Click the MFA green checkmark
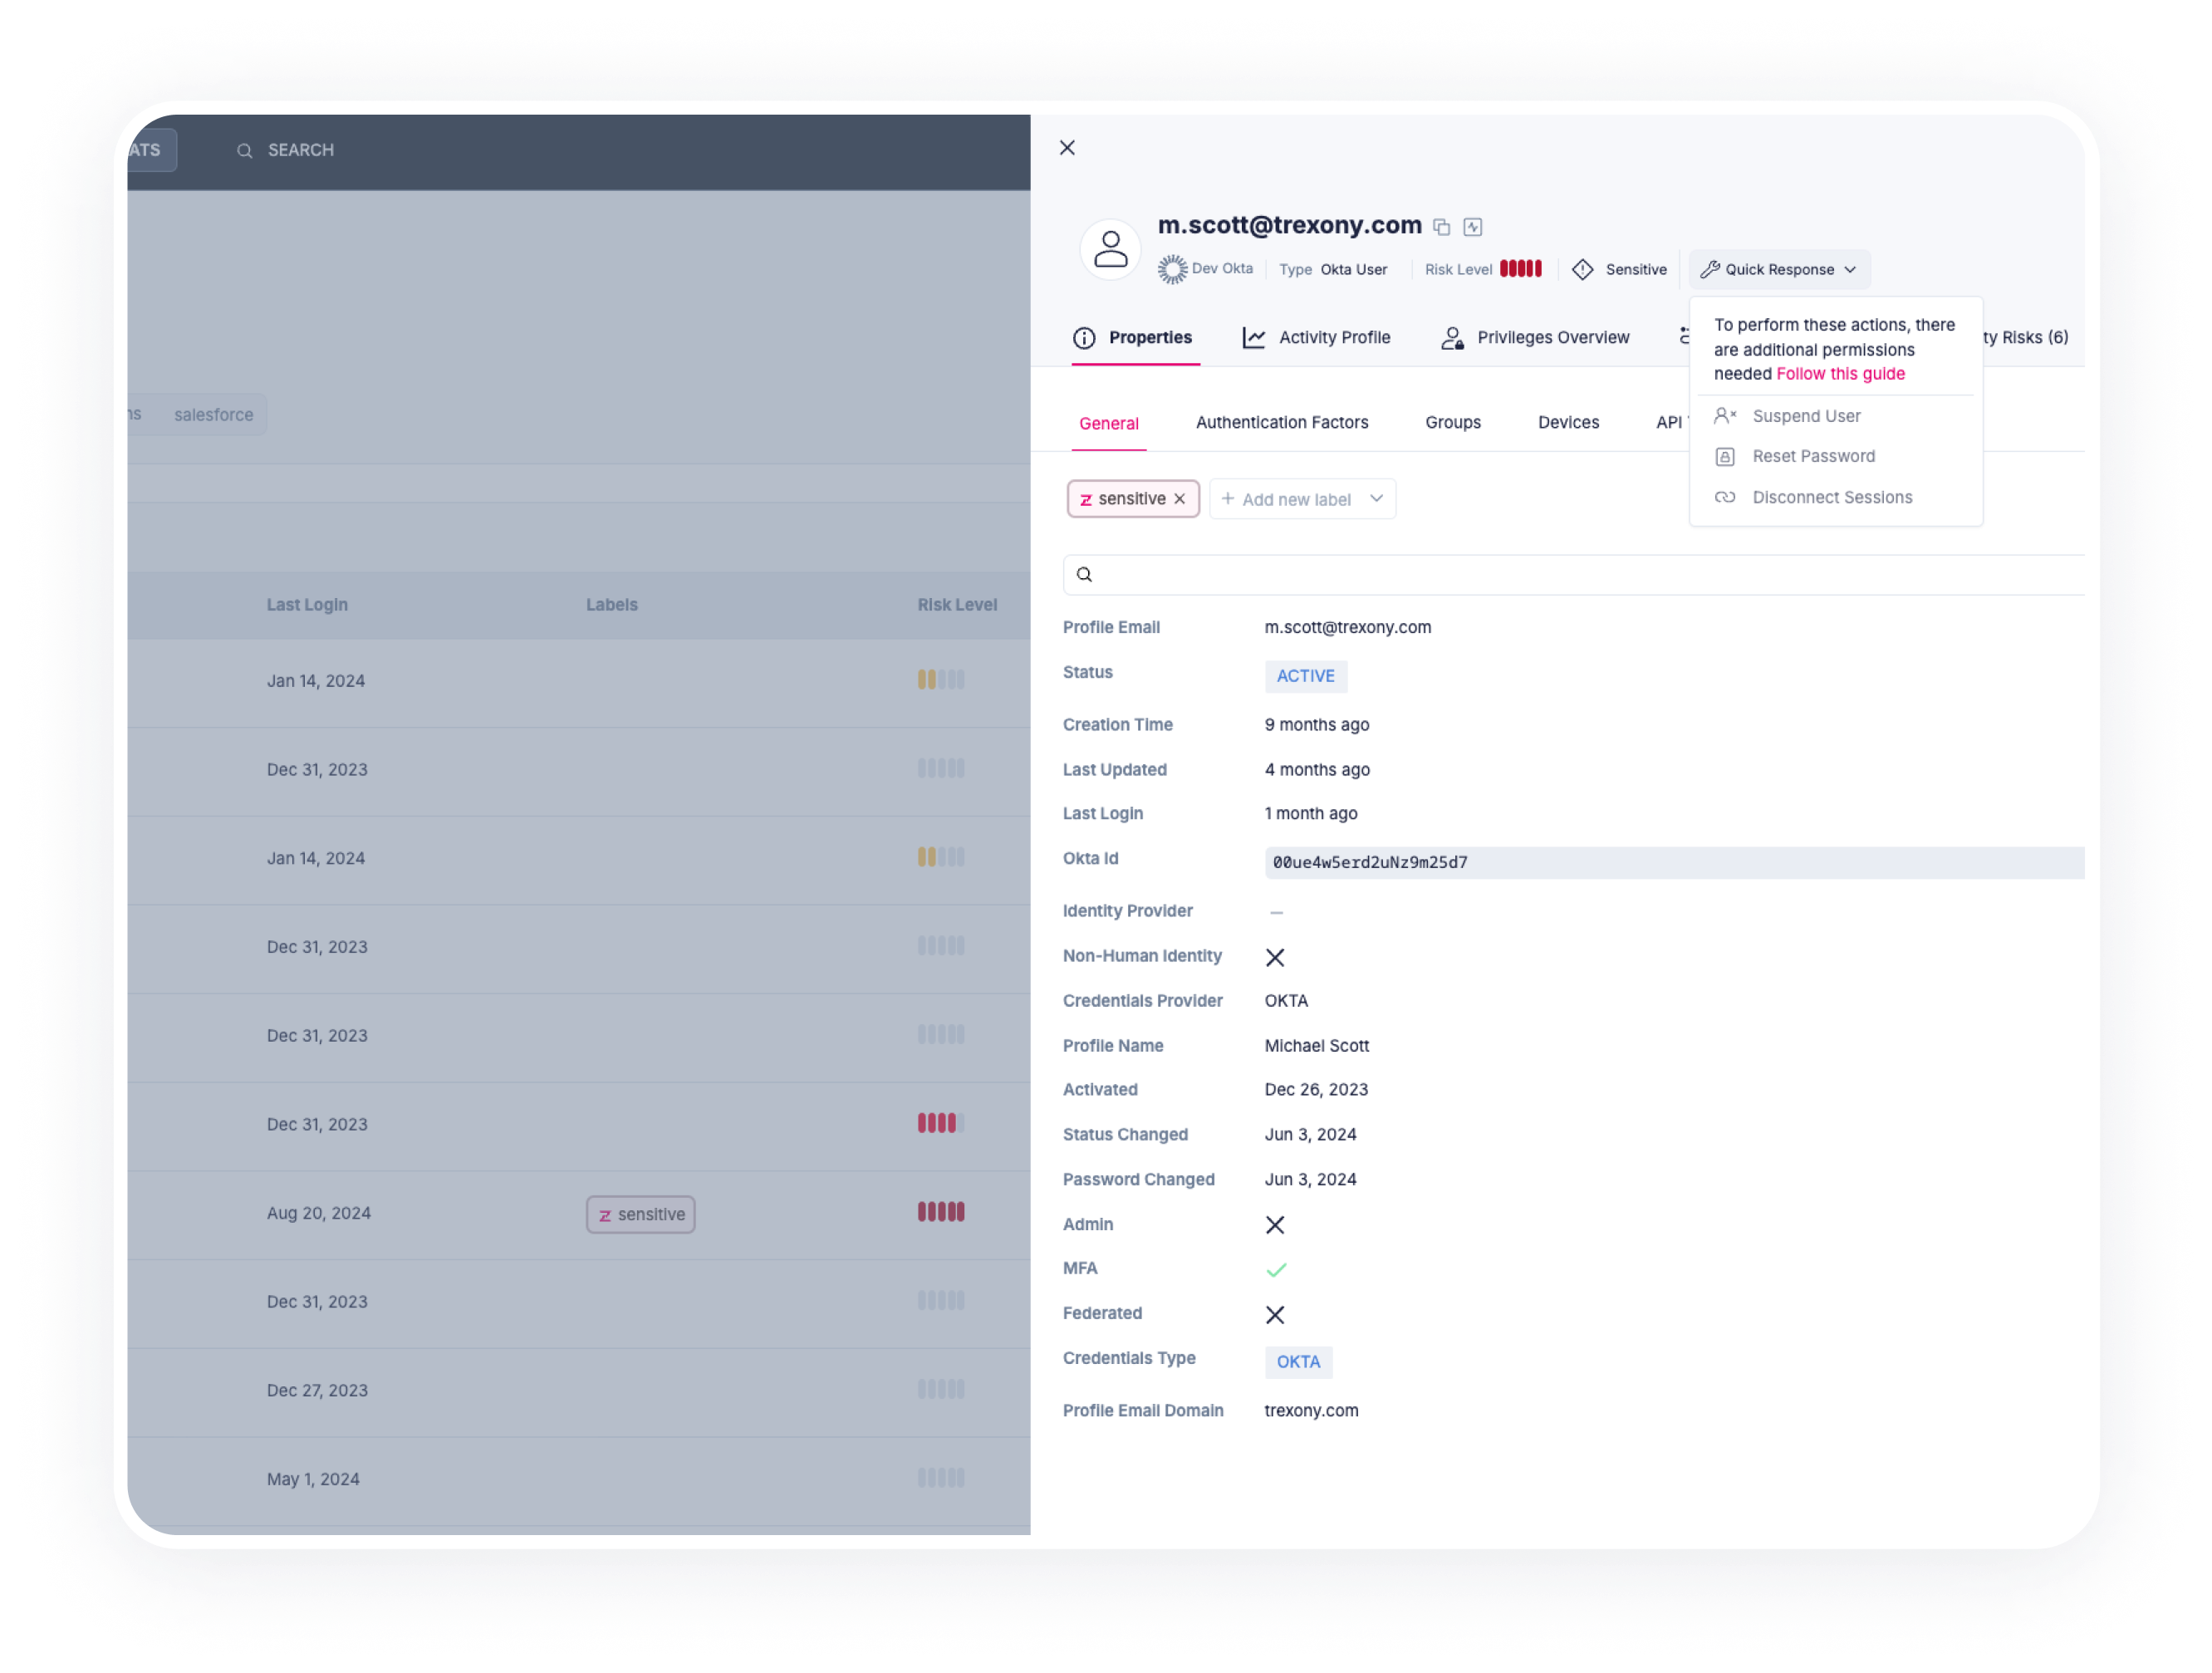The height and width of the screenshot is (1673, 2212). [1275, 1270]
